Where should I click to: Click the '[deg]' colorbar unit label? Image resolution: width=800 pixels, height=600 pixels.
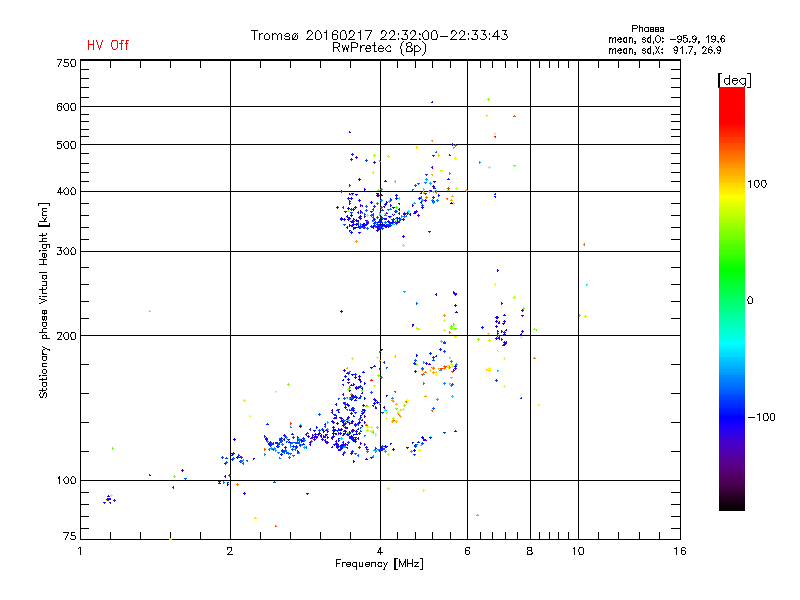(x=734, y=80)
